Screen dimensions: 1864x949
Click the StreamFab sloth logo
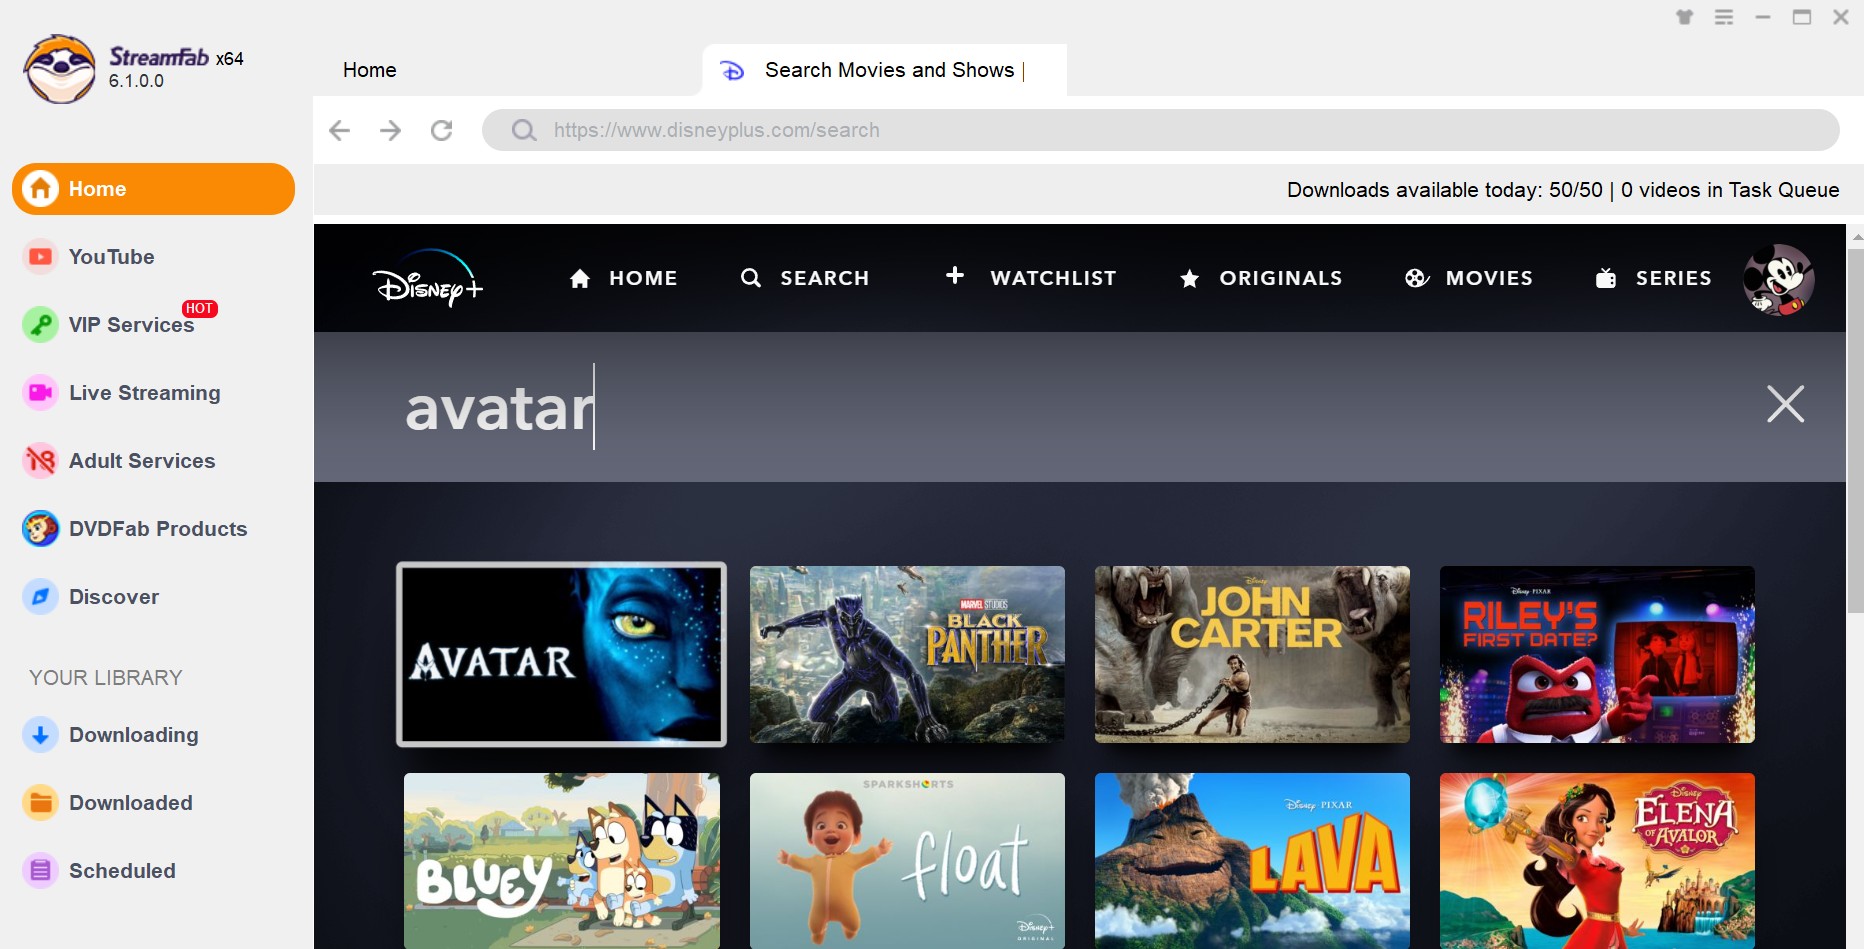pos(60,69)
